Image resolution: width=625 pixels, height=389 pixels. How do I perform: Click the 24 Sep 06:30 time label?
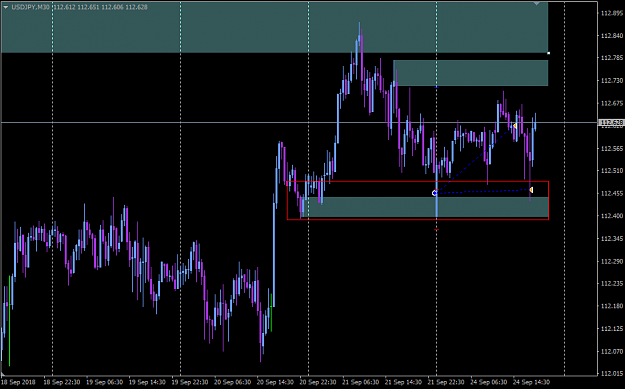pyautogui.click(x=489, y=382)
